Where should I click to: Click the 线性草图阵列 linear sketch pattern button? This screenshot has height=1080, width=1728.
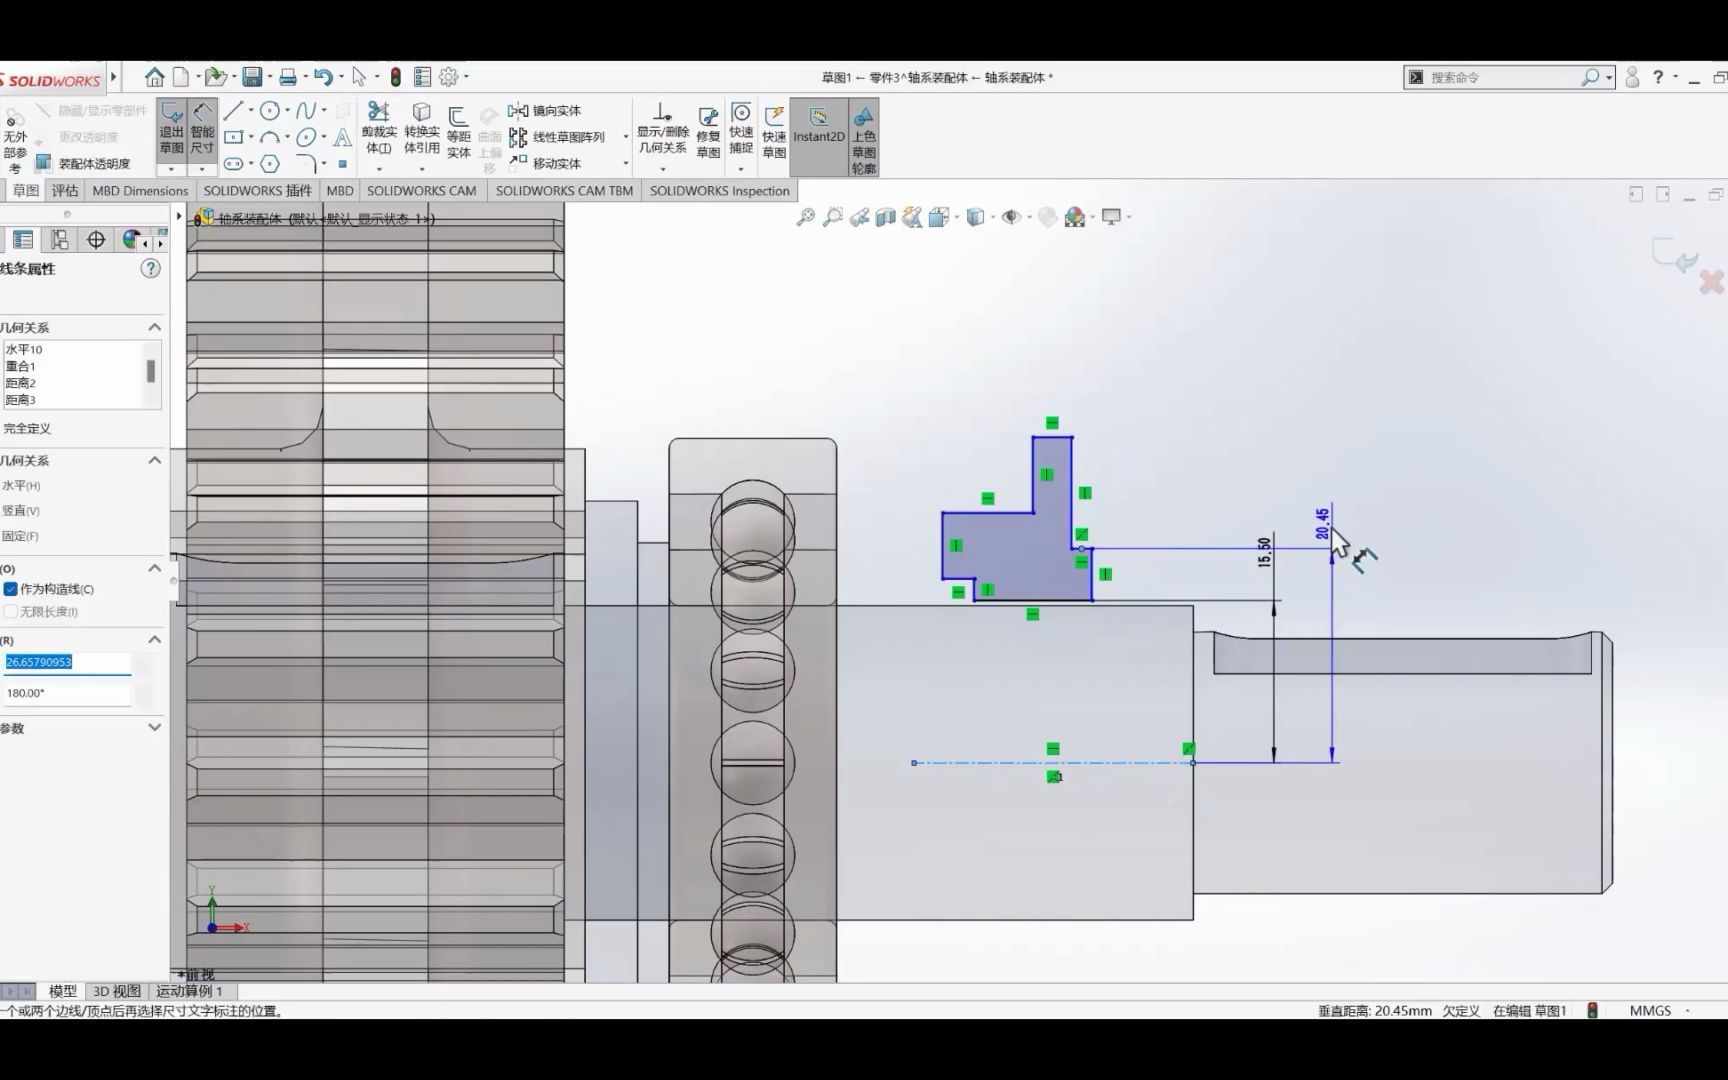(557, 137)
